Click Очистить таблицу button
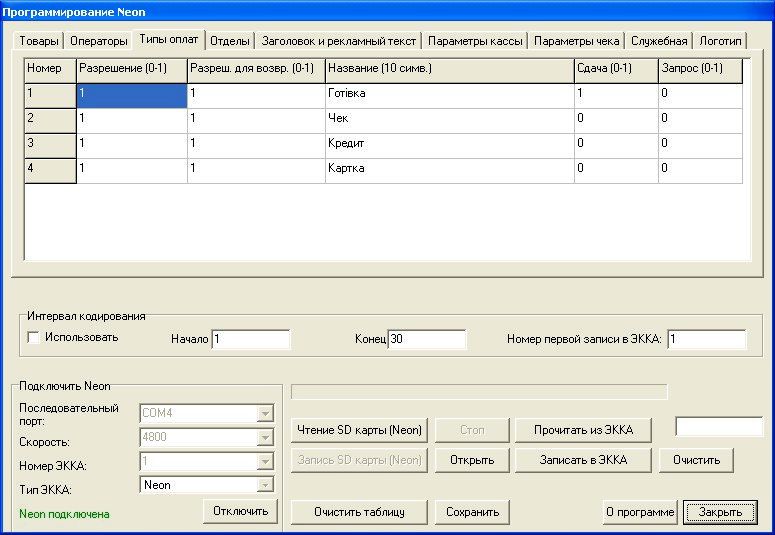775x535 pixels. 359,512
